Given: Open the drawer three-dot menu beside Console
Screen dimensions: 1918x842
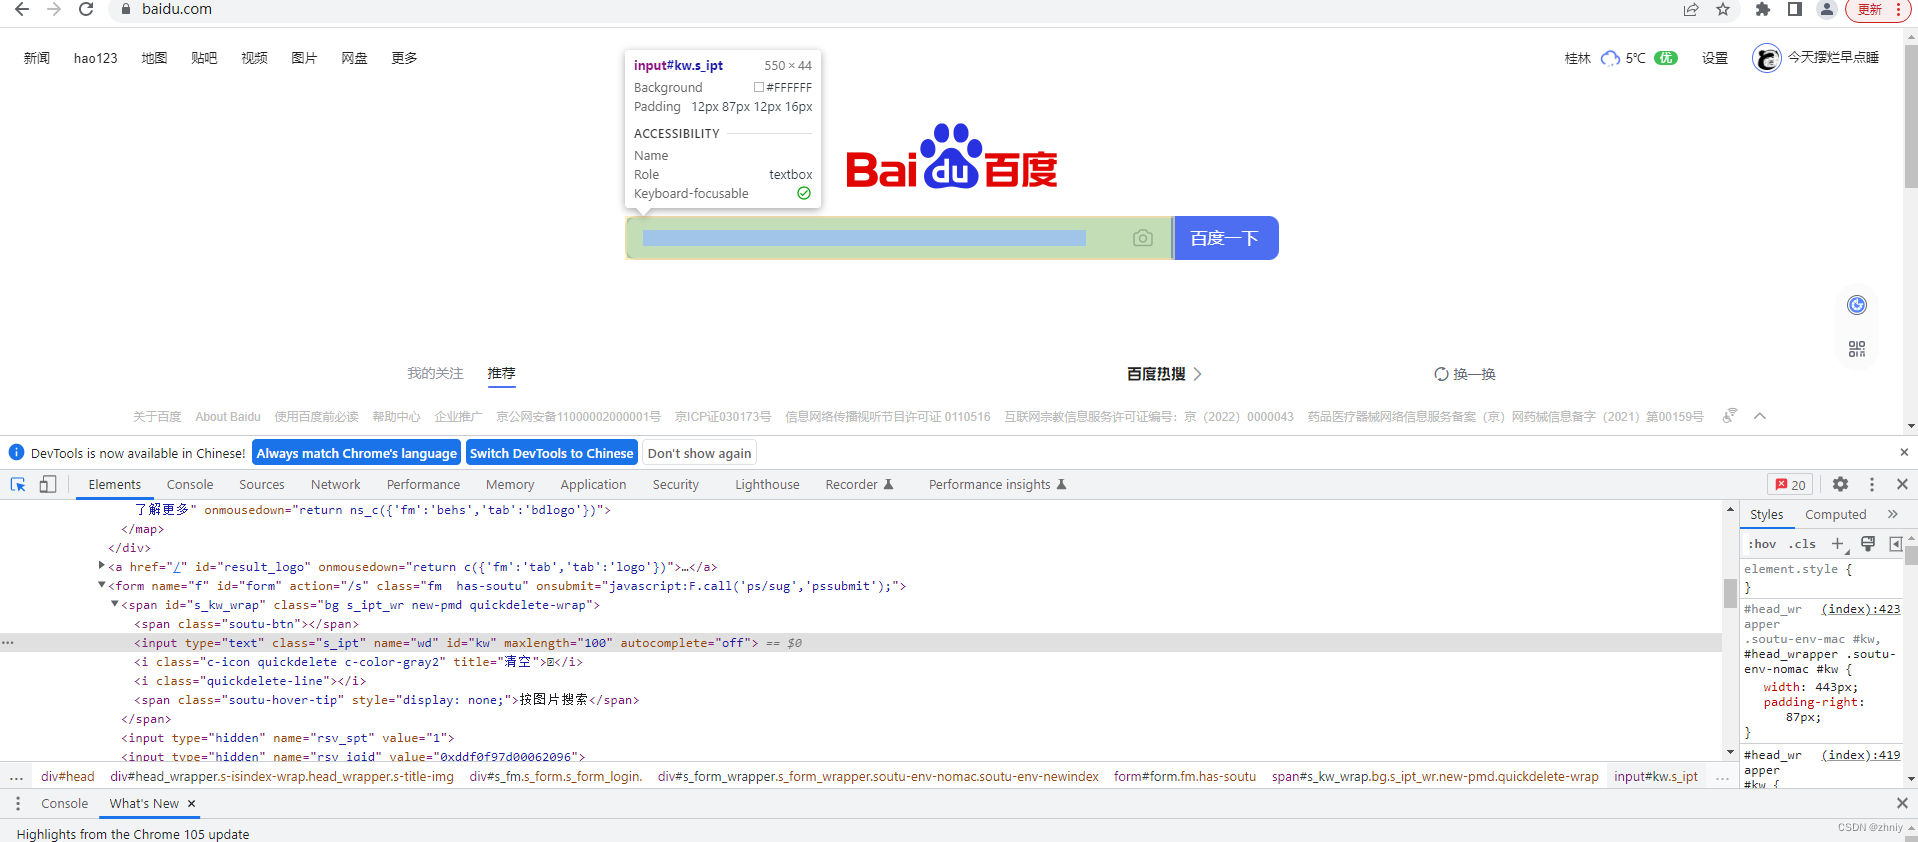Looking at the screenshot, I should click(x=18, y=803).
